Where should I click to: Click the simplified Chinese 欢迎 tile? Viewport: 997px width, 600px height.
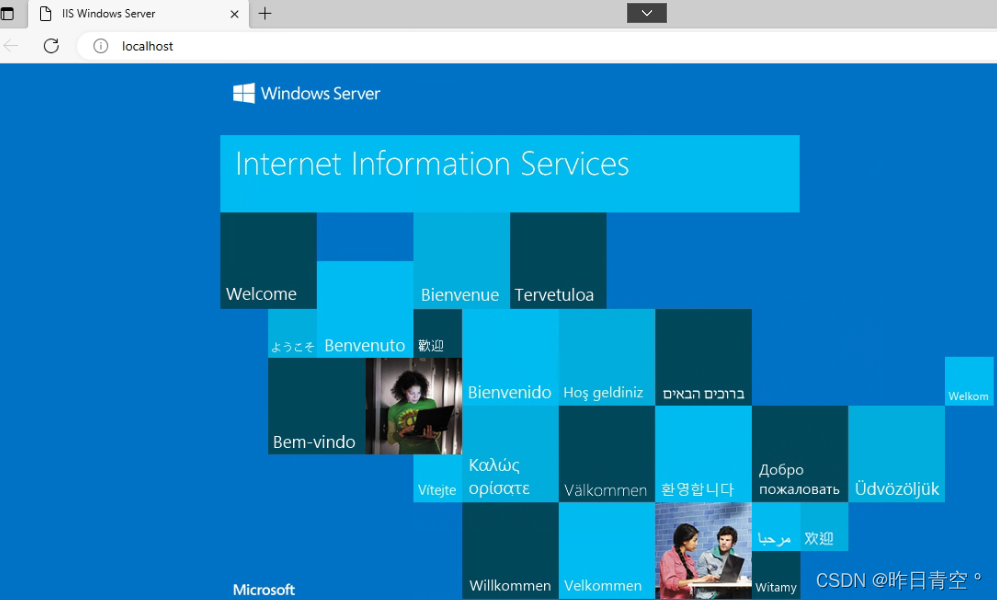click(x=824, y=527)
